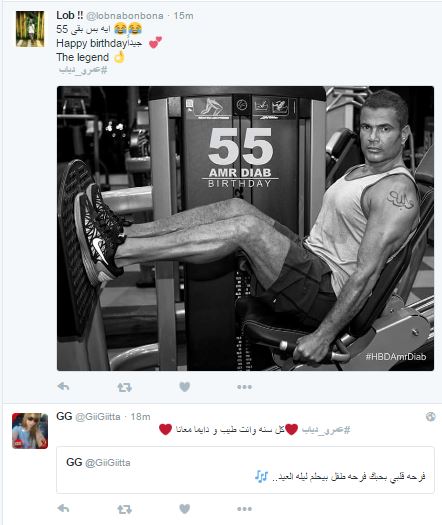Like Lob's 55 birthday tweet

[185, 387]
